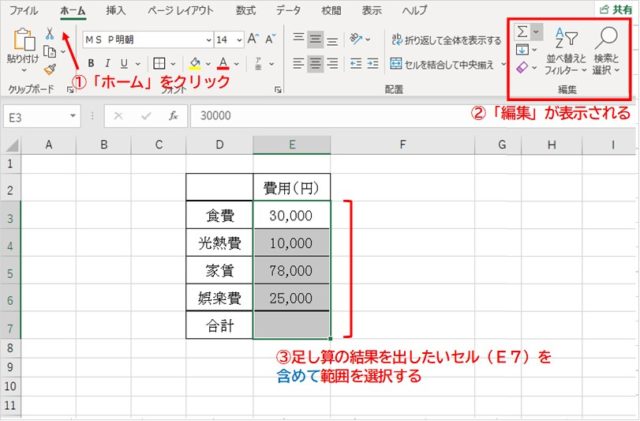Click the fill color bucket button

[194, 64]
